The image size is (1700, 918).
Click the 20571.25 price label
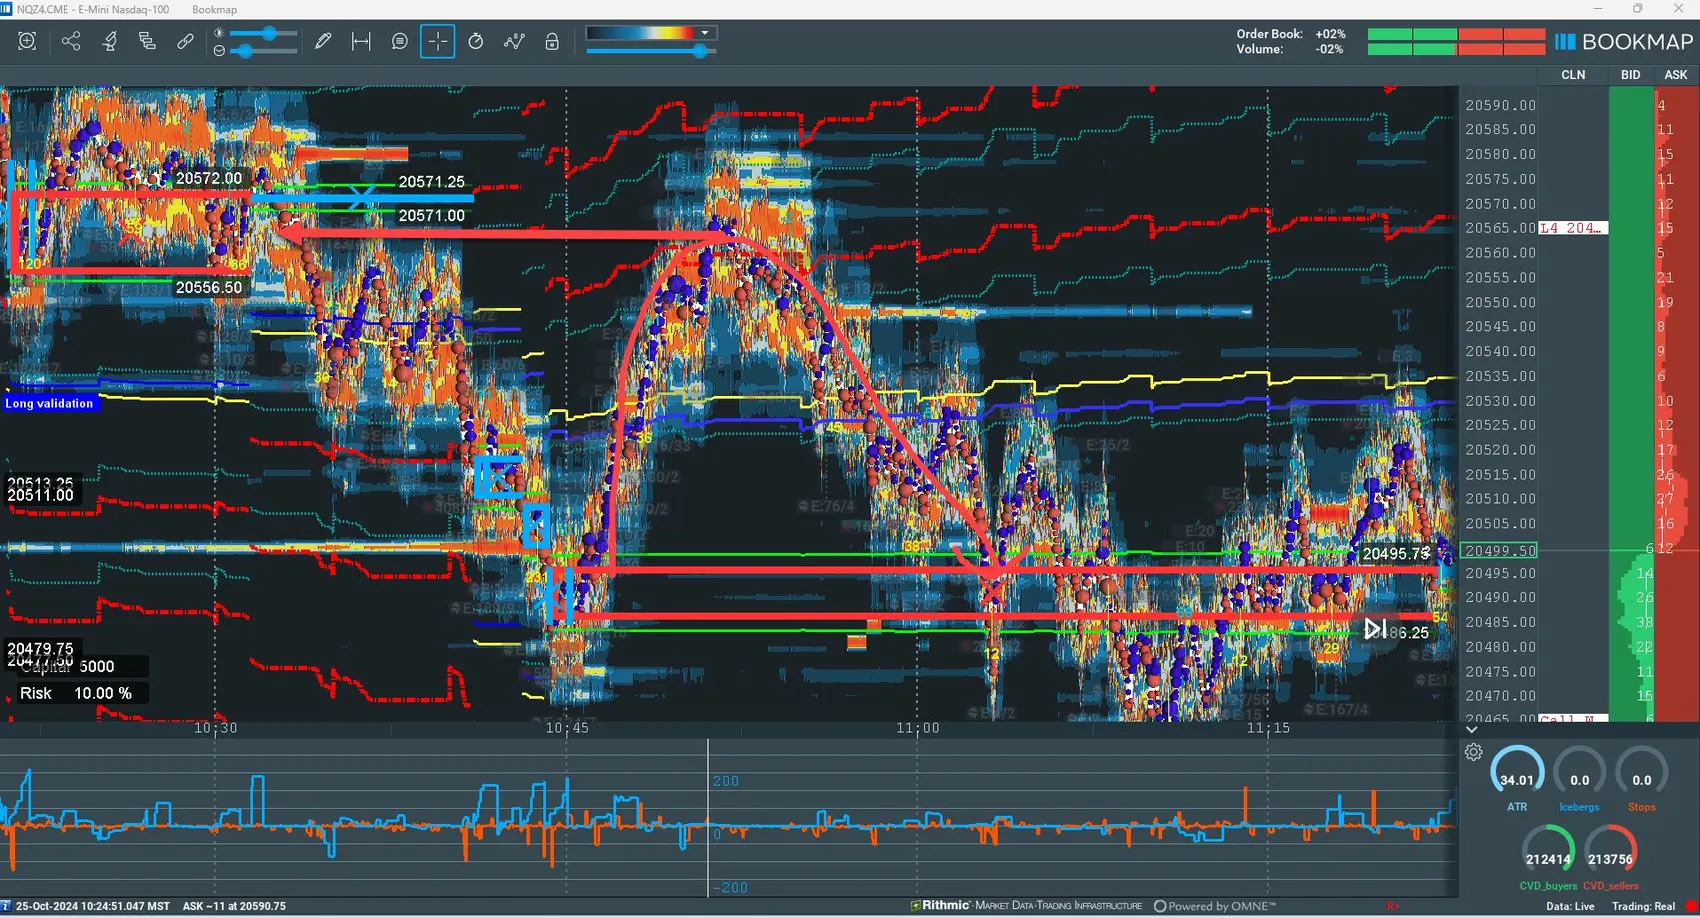pos(432,182)
